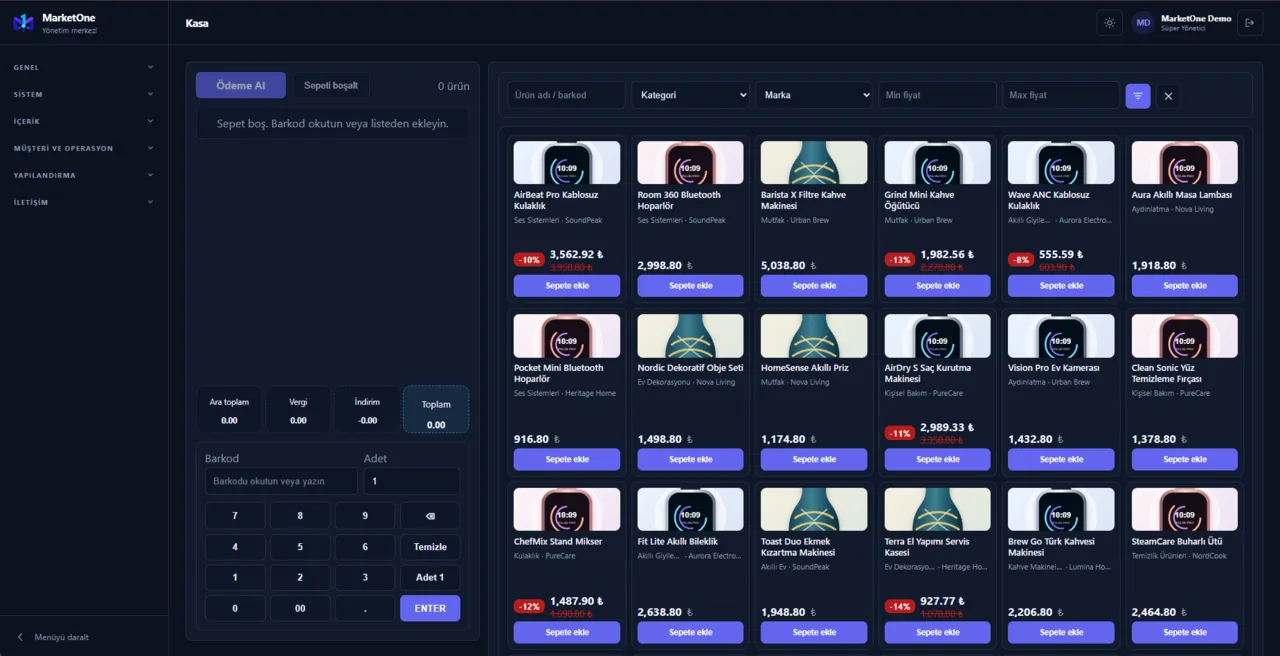The width and height of the screenshot is (1280, 656).
Task: Click the Adet 1 keypad button
Action: click(430, 577)
